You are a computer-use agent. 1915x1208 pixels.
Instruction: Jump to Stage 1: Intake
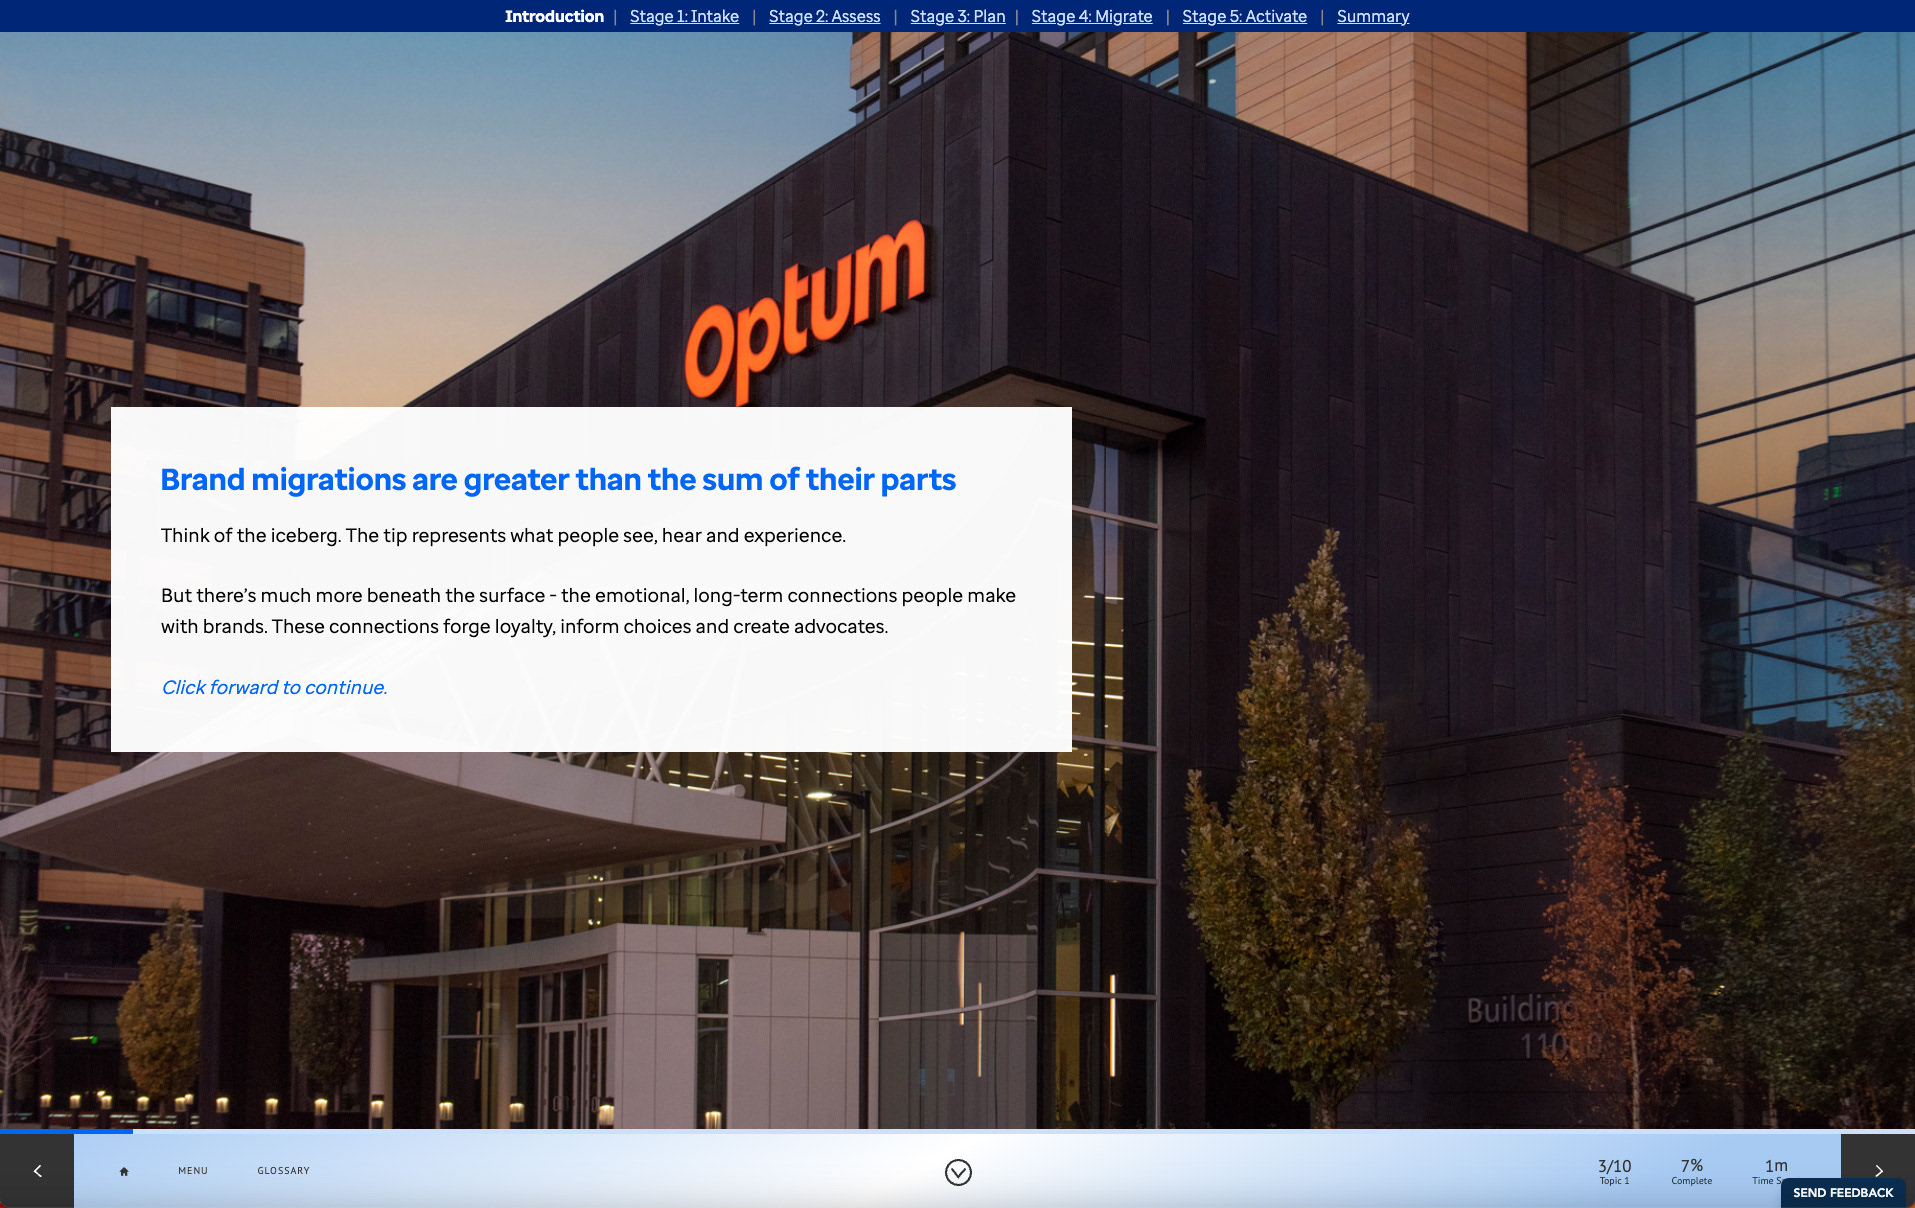point(684,16)
